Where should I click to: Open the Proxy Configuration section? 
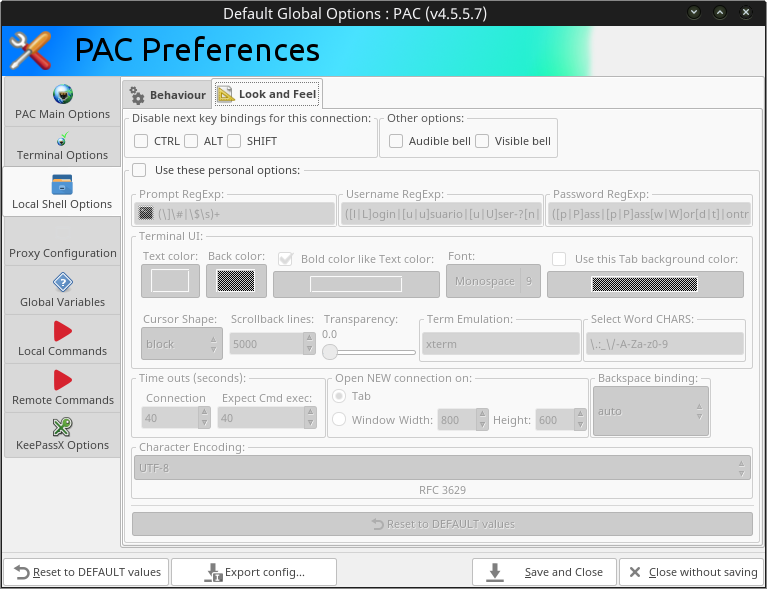pyautogui.click(x=62, y=241)
